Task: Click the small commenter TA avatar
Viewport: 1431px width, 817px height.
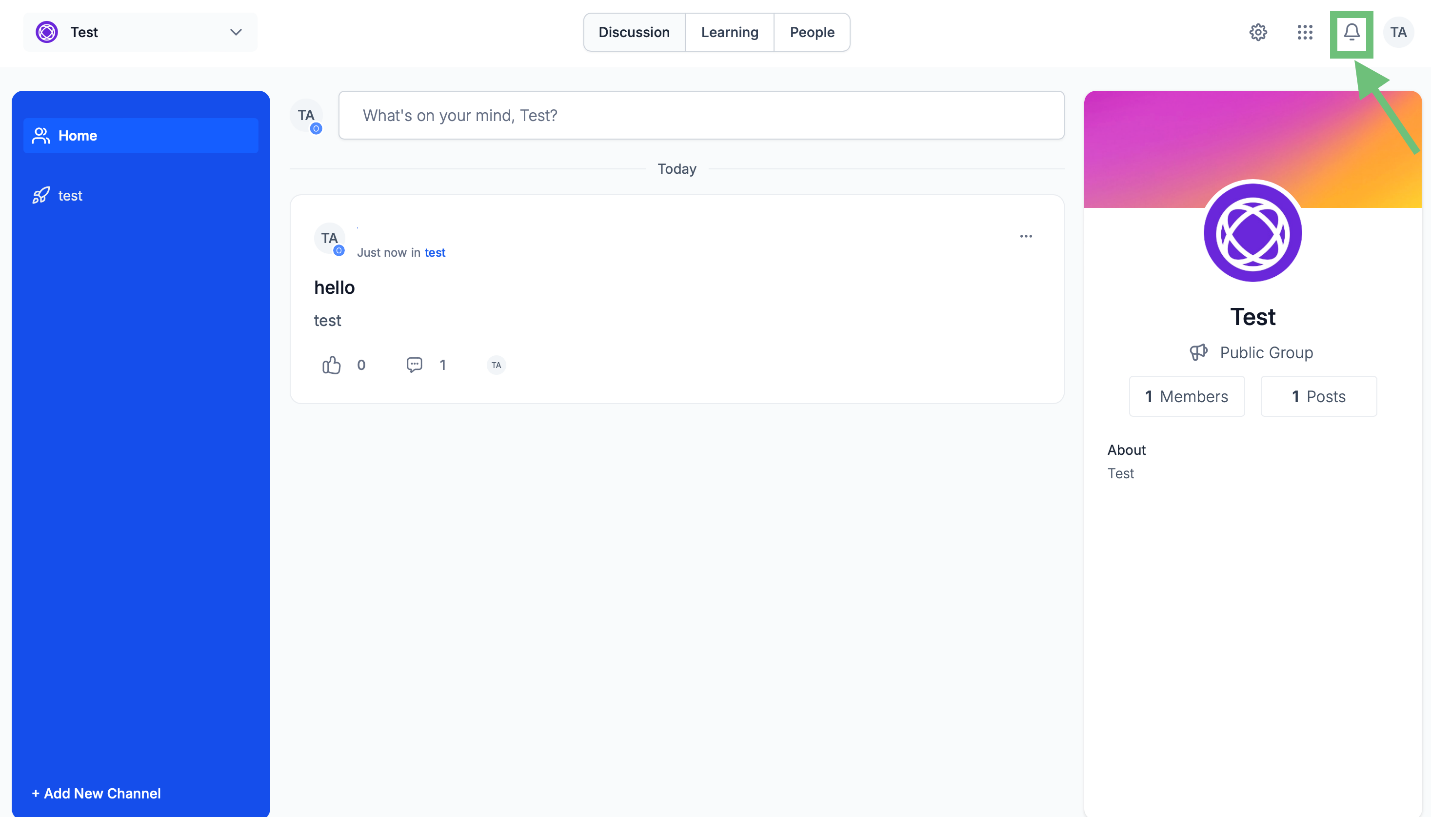Action: (x=496, y=365)
